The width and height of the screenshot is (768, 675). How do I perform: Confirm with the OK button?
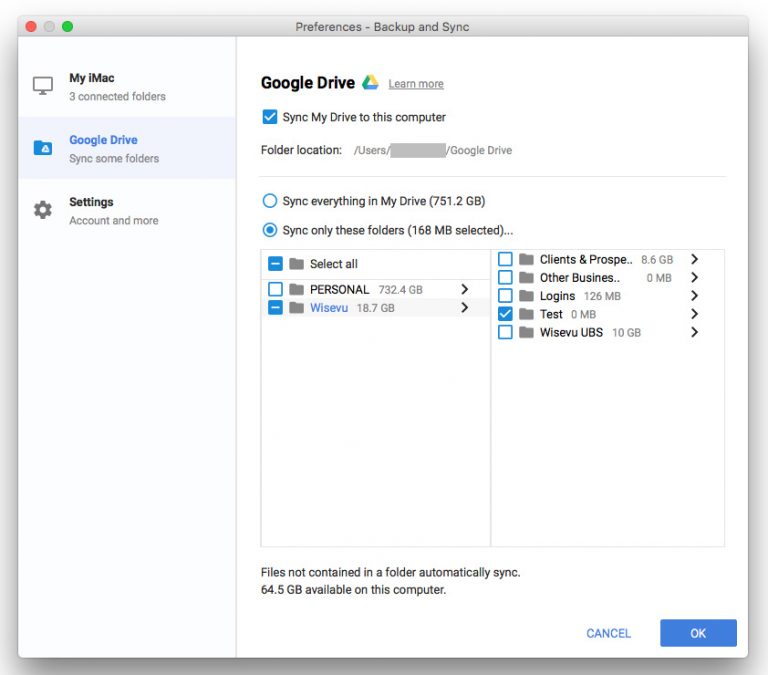click(698, 633)
